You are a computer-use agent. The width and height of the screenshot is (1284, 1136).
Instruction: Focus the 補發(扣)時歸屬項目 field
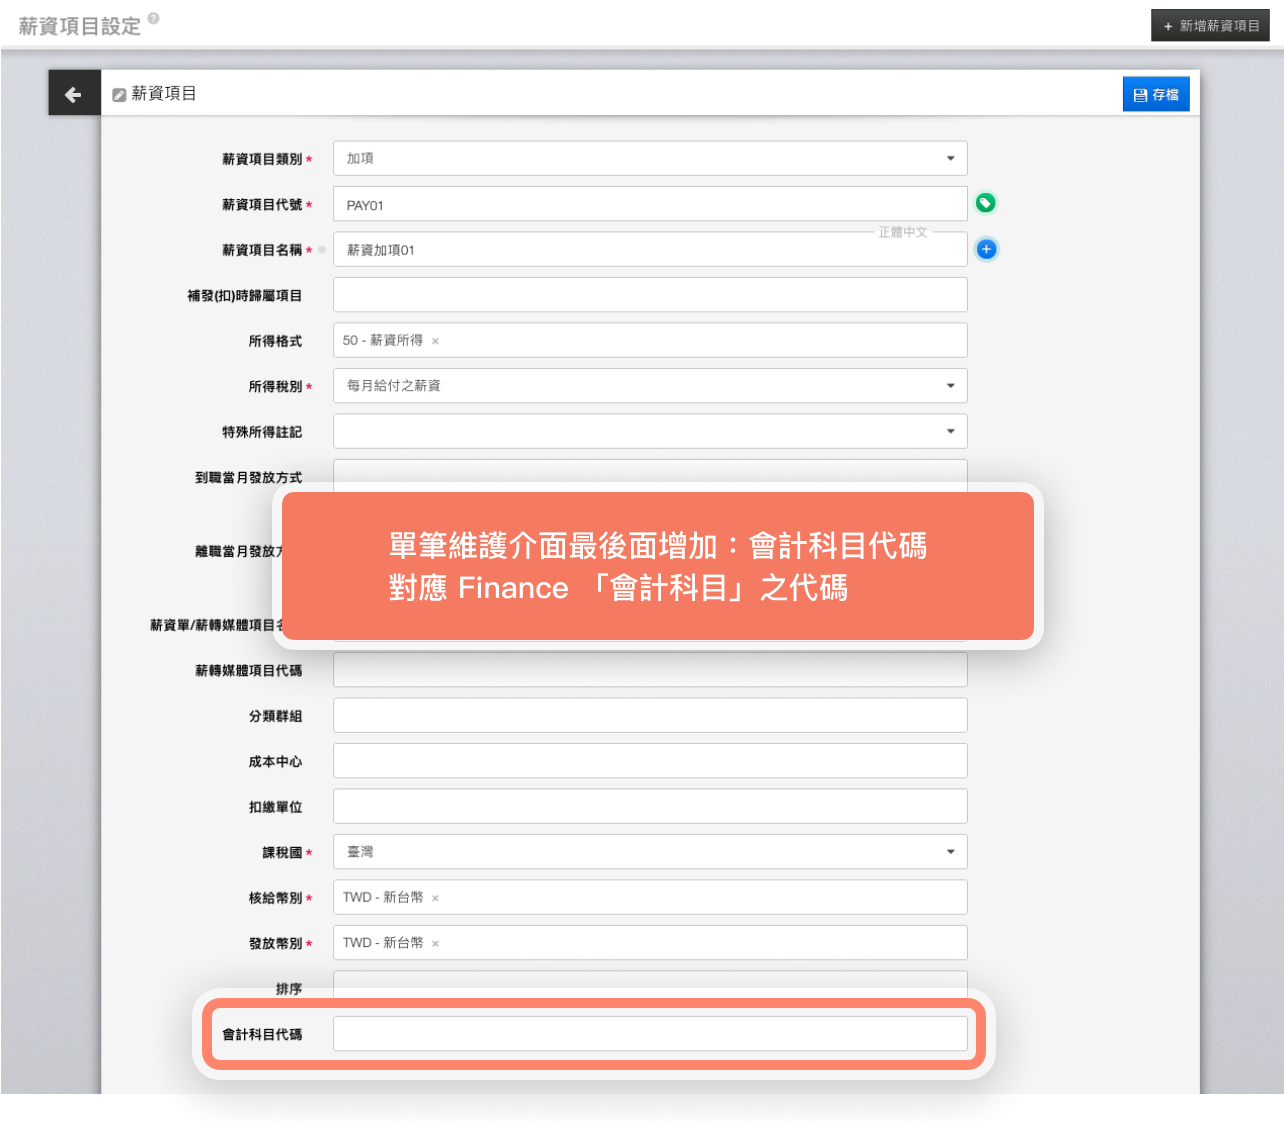point(650,295)
